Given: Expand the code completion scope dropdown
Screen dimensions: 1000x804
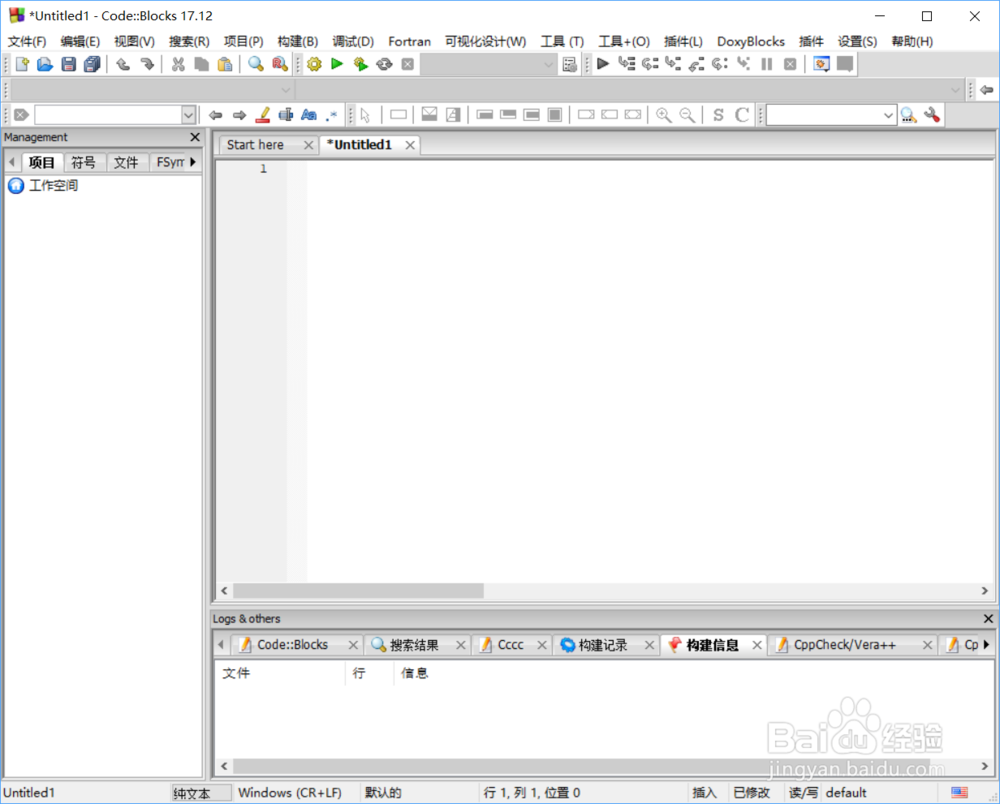Looking at the screenshot, I should coord(286,90).
